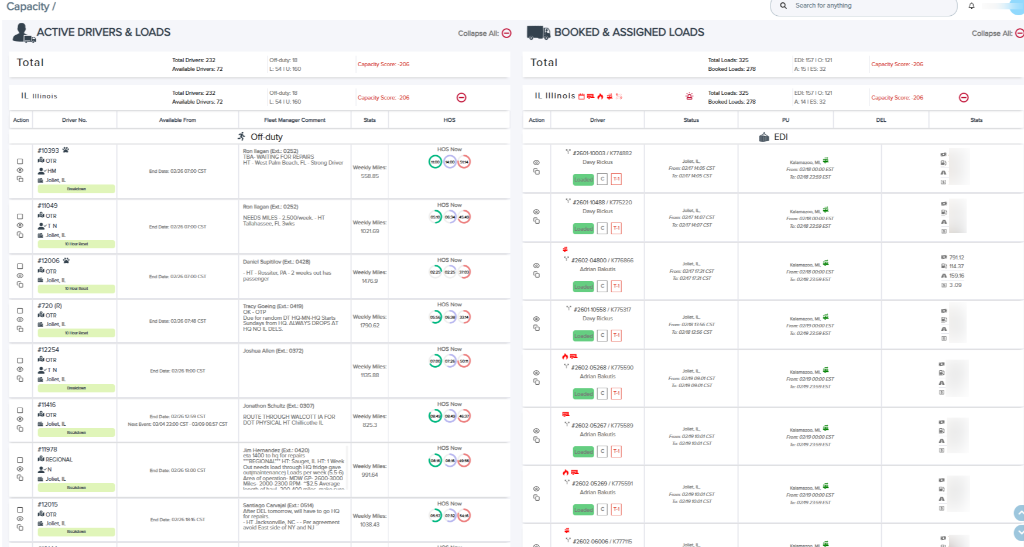Tick the checkbox for driver #720 (R)
Screen dimensions: 1024x547
click(20, 311)
